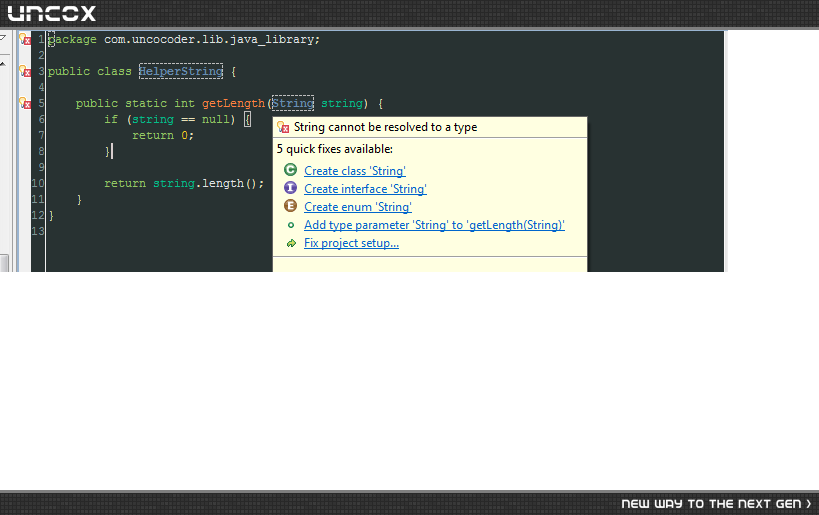Choose Create interface 'String' quick fix
This screenshot has height=515, width=819.
[365, 189]
